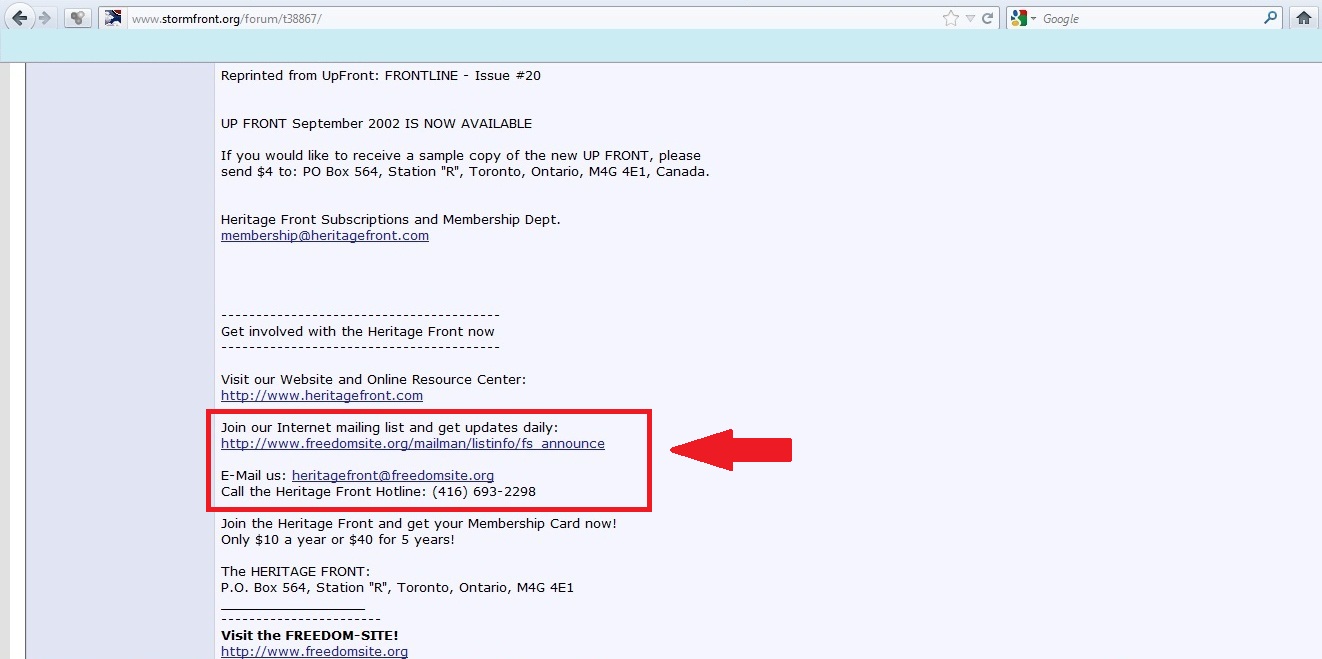
Task: Click the 'Visit the FREEDOM-SITE!' bold text
Action: (x=310, y=636)
